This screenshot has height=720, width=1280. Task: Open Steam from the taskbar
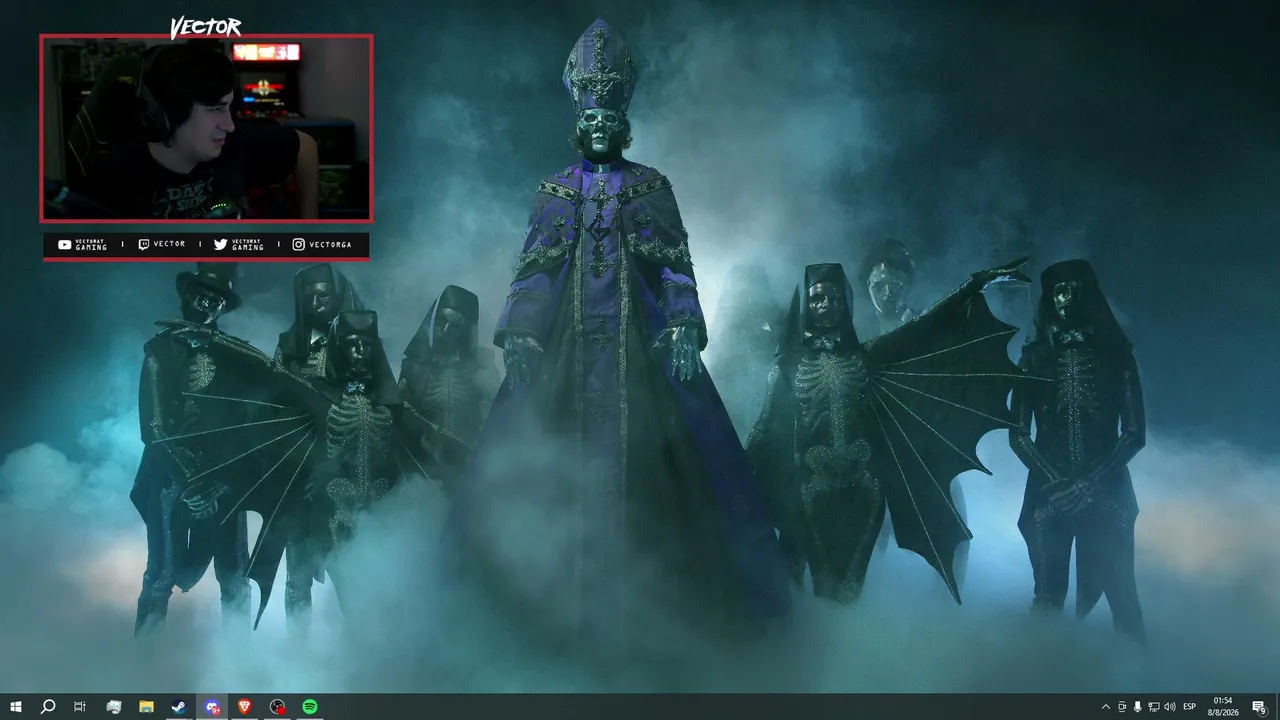pyautogui.click(x=179, y=707)
